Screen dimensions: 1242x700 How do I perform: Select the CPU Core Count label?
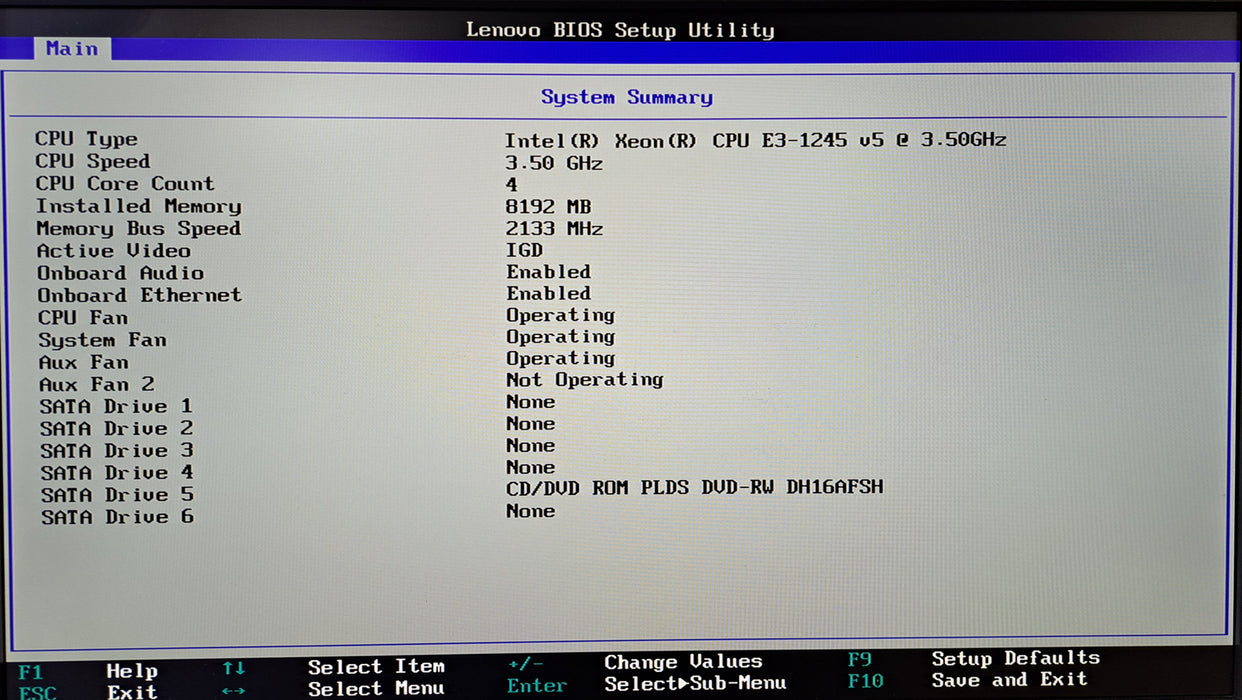[x=125, y=183]
